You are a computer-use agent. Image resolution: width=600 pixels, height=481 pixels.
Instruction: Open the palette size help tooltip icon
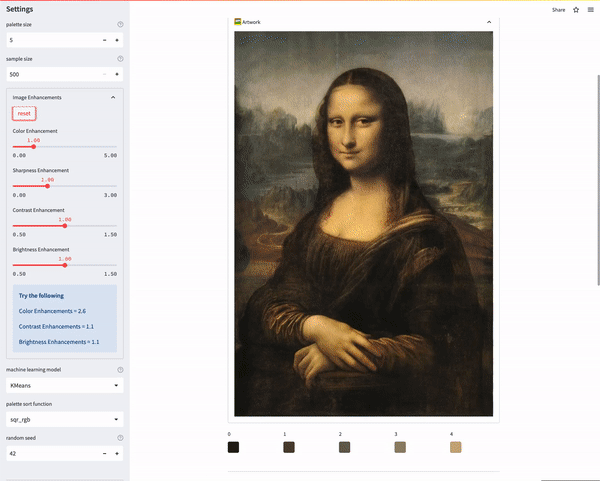click(x=120, y=24)
